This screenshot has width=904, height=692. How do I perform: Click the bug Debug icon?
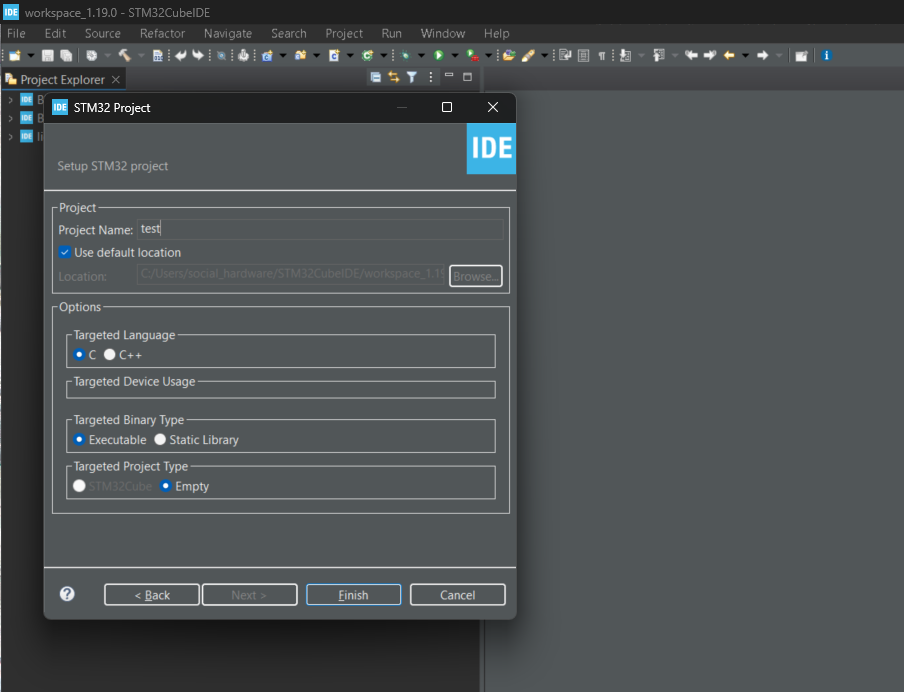coord(405,55)
